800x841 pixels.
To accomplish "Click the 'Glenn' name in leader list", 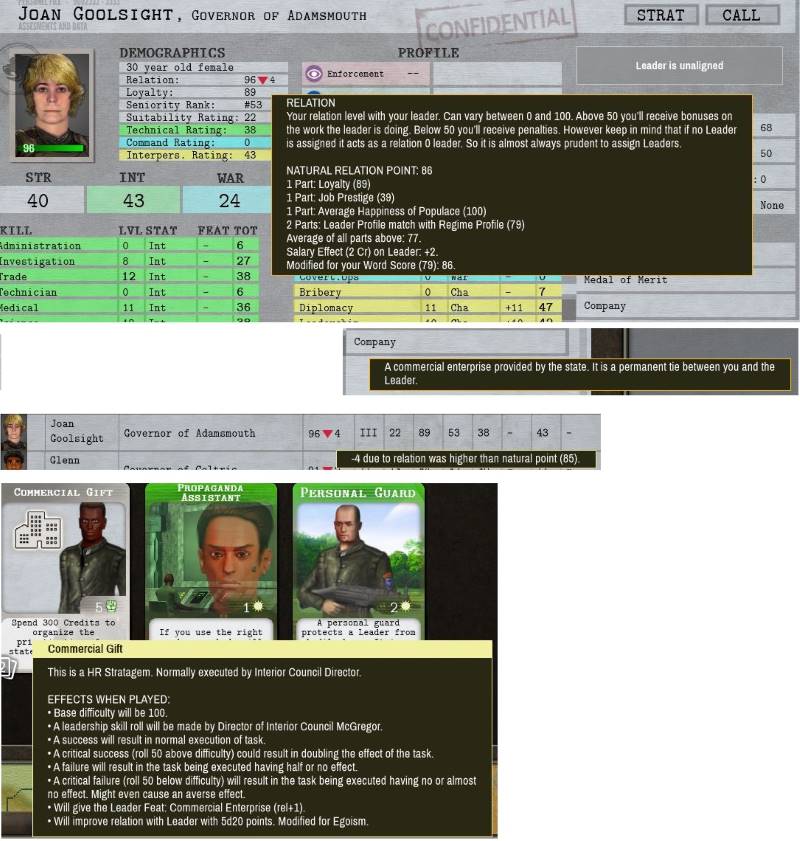I will click(64, 460).
